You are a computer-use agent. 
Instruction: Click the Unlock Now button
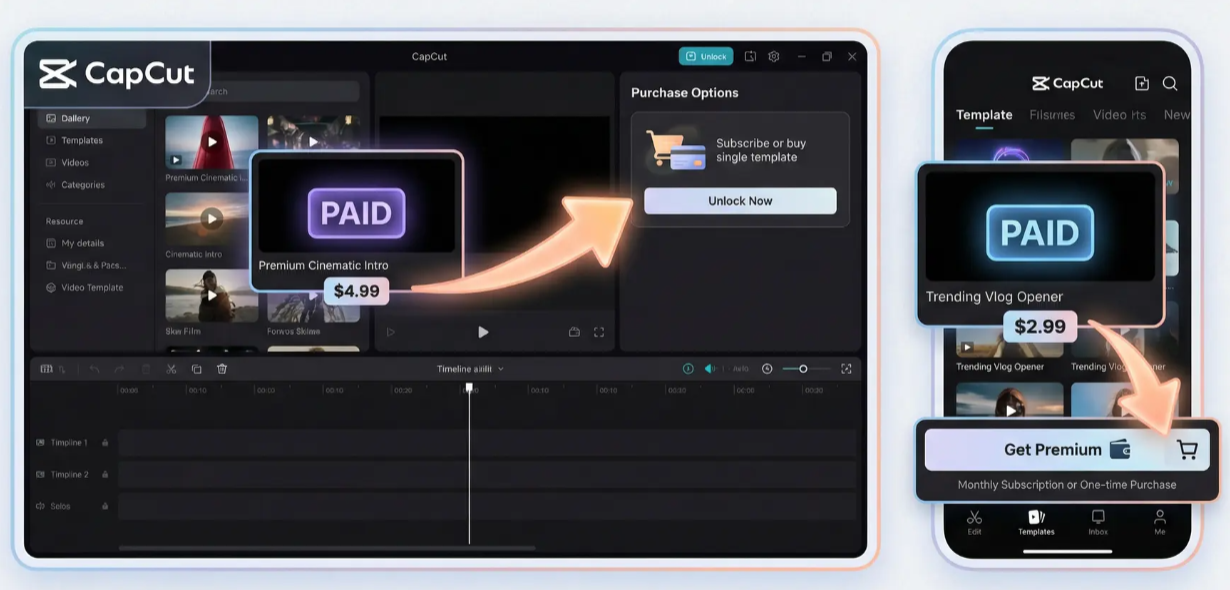(x=740, y=201)
